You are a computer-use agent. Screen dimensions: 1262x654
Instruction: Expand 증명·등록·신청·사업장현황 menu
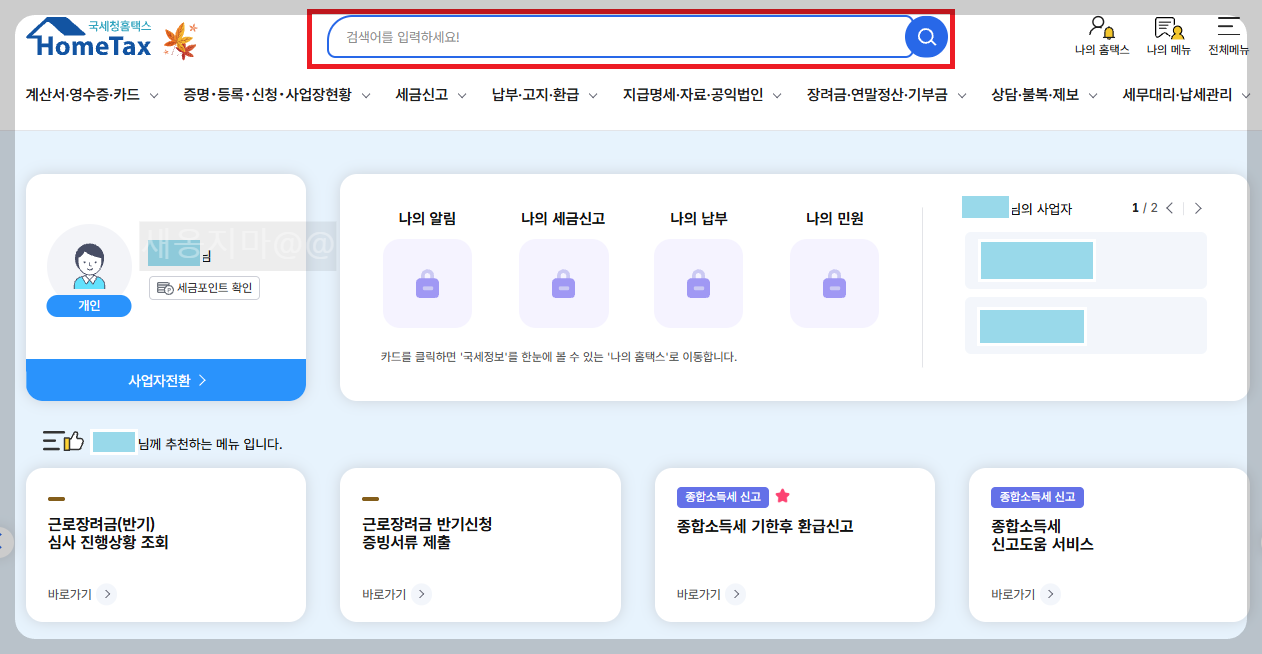coord(277,95)
